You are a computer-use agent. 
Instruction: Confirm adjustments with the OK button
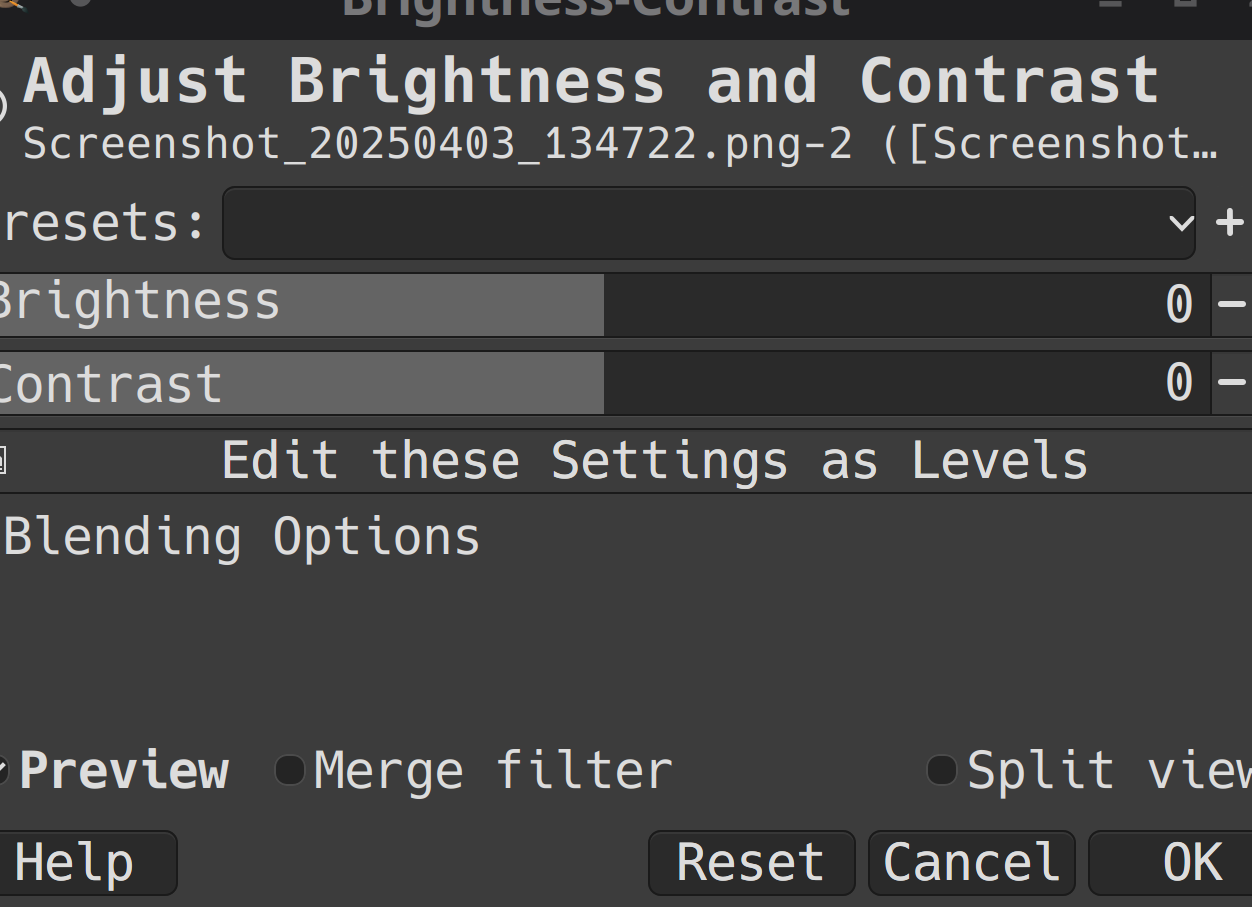[1171, 862]
